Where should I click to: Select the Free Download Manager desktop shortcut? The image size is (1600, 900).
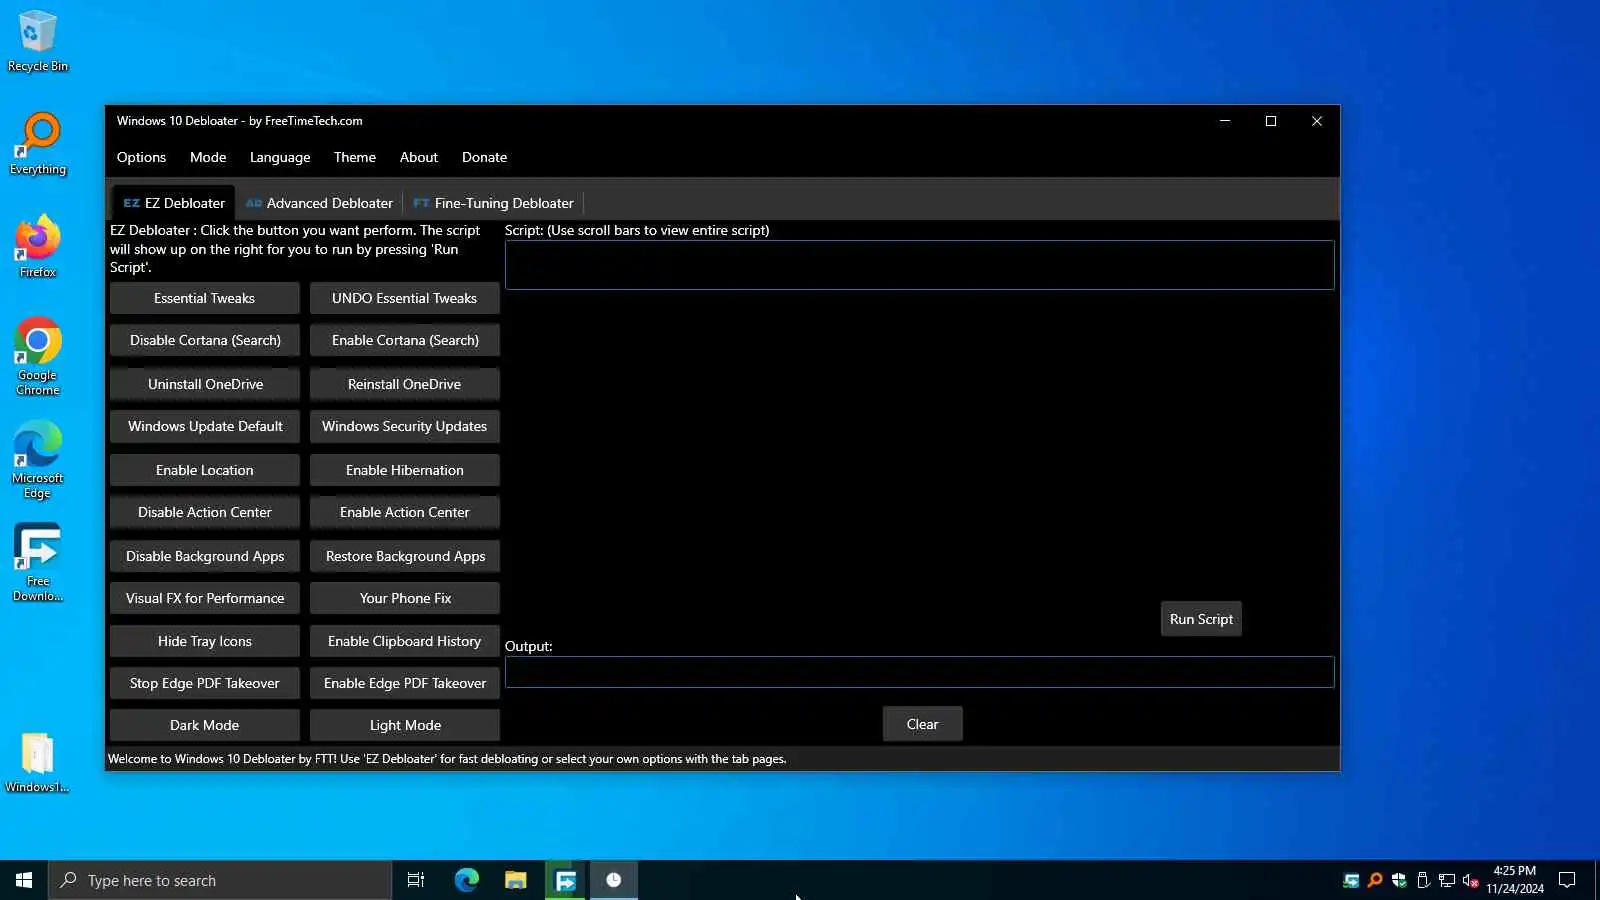[x=38, y=562]
